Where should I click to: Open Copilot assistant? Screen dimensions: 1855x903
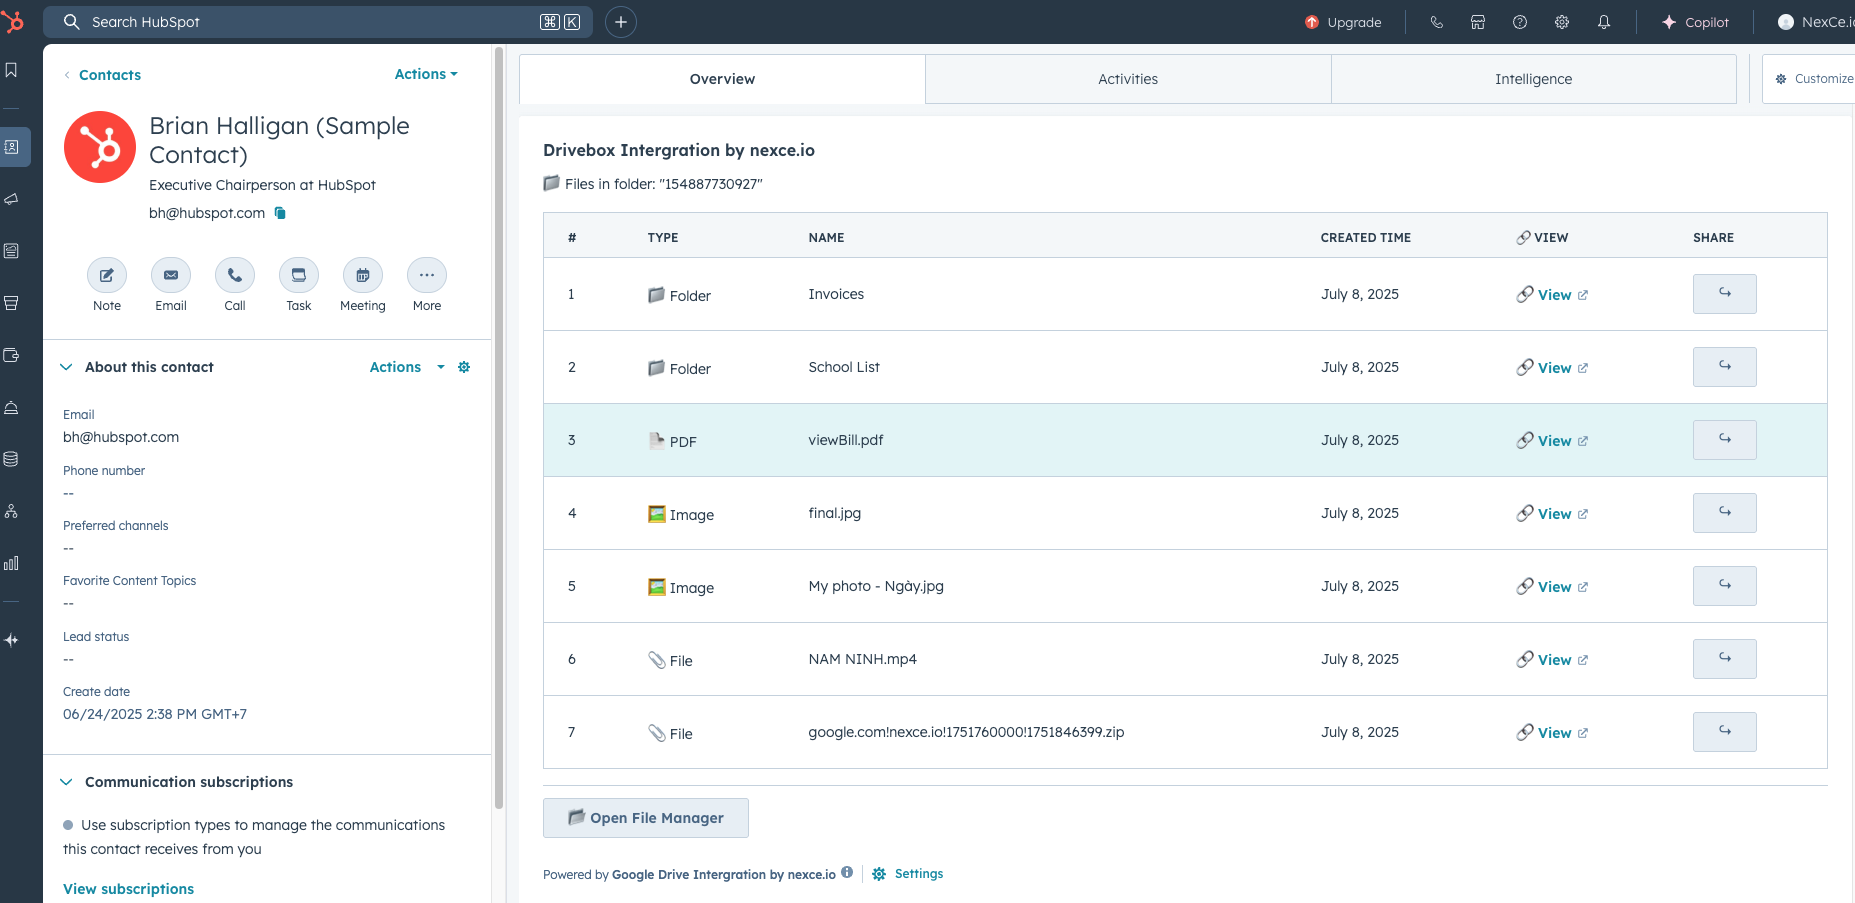(1695, 22)
